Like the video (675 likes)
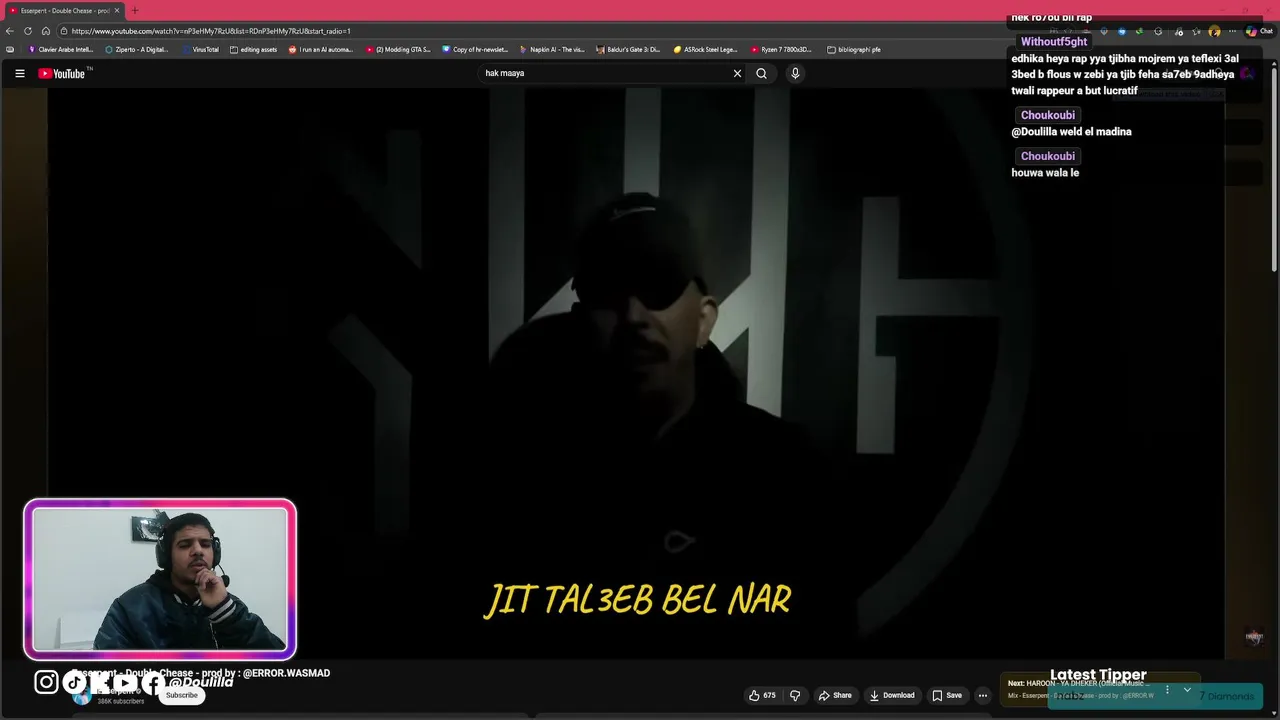Screen dimensions: 1280x720 click(x=763, y=695)
